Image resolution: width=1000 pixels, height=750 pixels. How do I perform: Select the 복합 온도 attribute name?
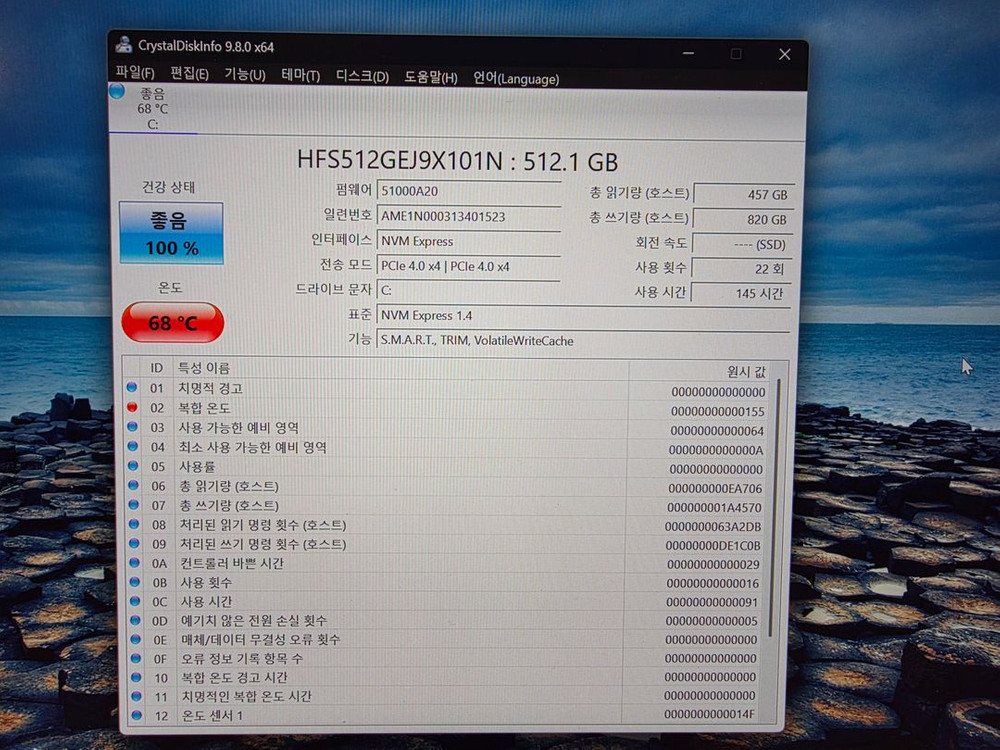click(x=204, y=408)
